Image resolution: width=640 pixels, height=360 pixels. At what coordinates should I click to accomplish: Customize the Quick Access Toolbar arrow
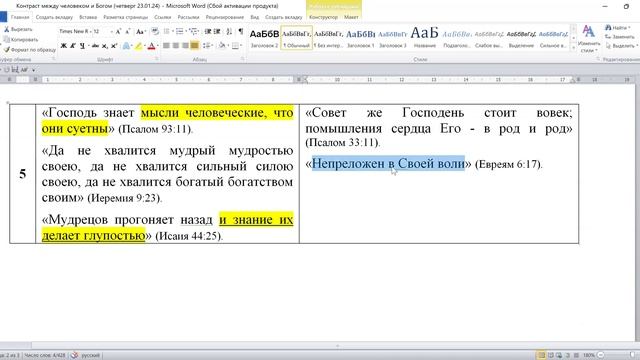(33, 70)
